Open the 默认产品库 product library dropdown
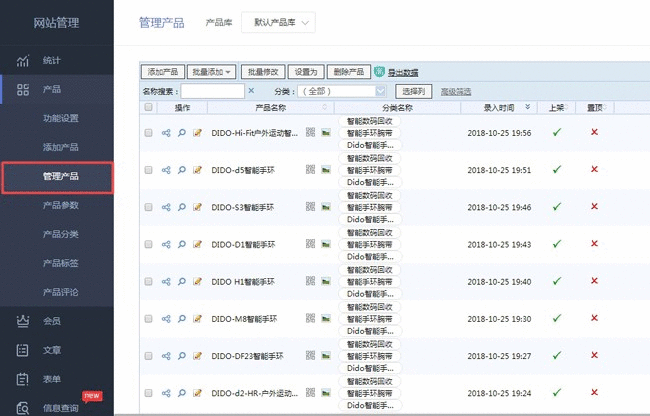650x416 pixels. tap(278, 21)
